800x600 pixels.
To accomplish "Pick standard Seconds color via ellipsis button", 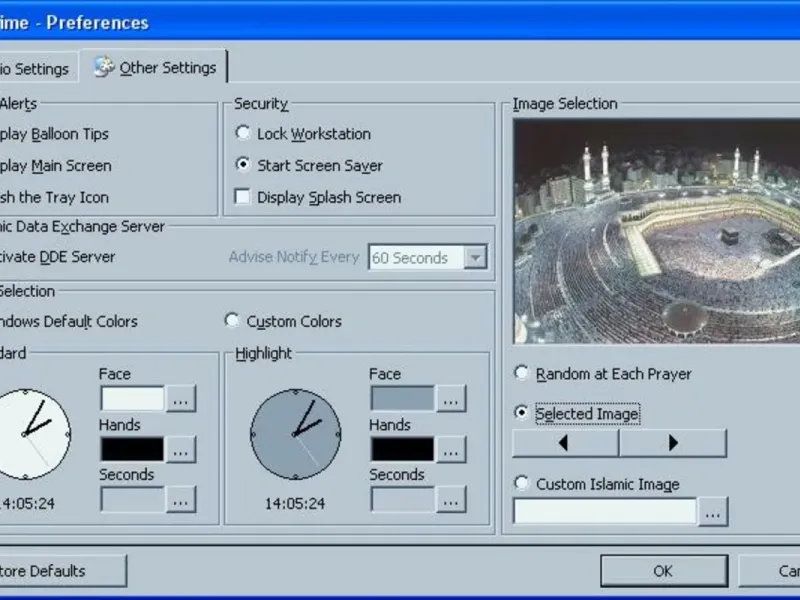I will 181,499.
